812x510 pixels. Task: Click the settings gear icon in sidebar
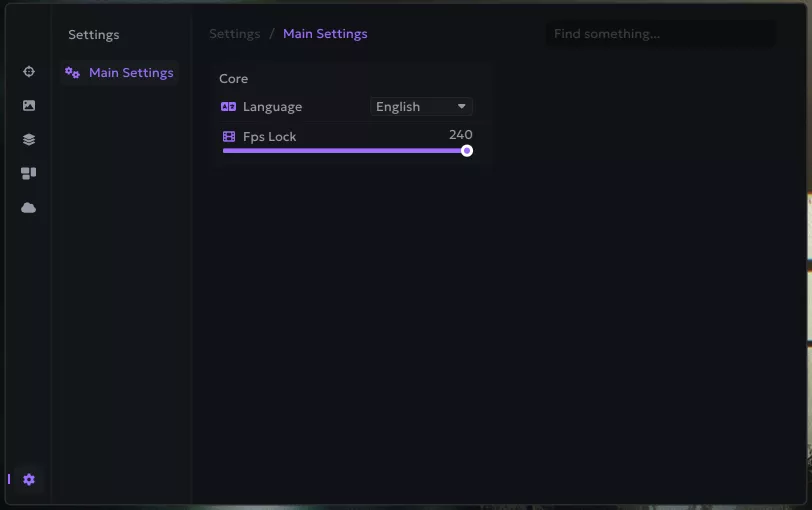coord(29,480)
